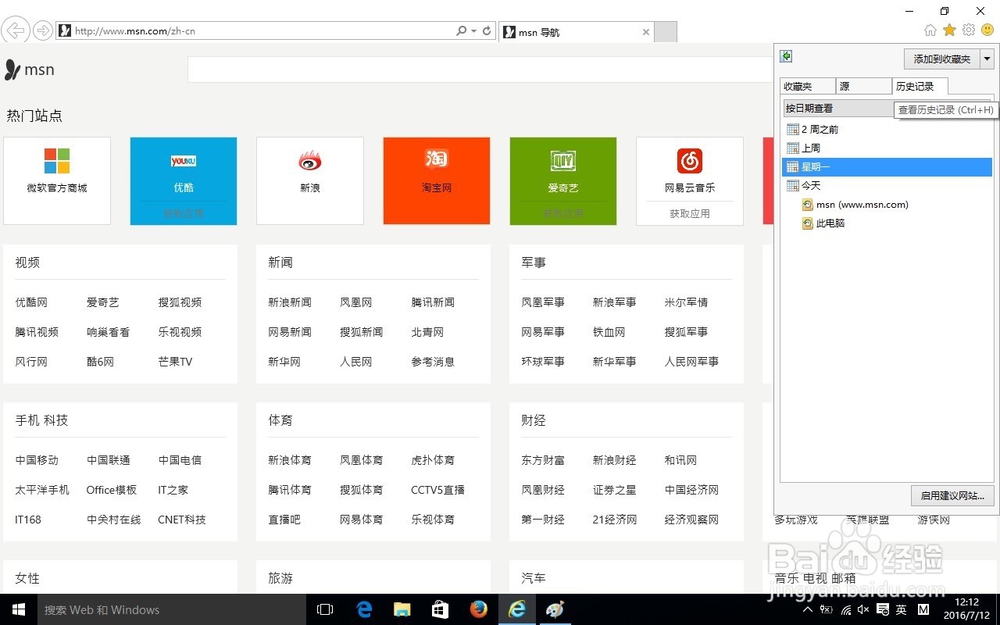Click the 启用建议网站 button
Screen dimensions: 1000x625
[952, 496]
